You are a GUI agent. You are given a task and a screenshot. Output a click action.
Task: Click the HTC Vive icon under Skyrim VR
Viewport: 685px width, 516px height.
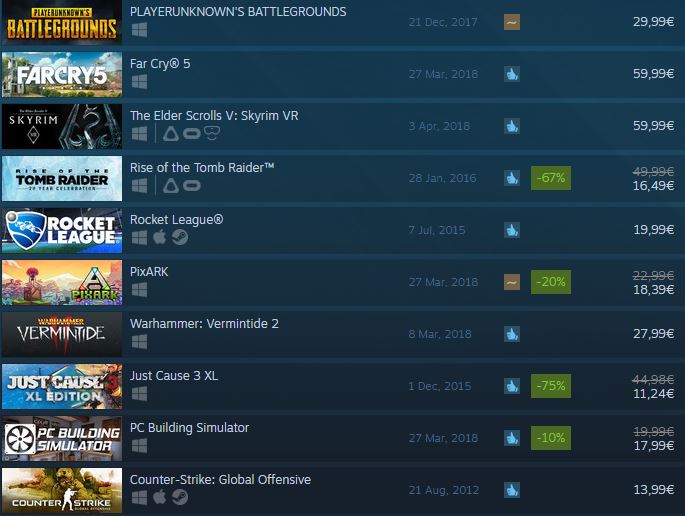(x=171, y=133)
